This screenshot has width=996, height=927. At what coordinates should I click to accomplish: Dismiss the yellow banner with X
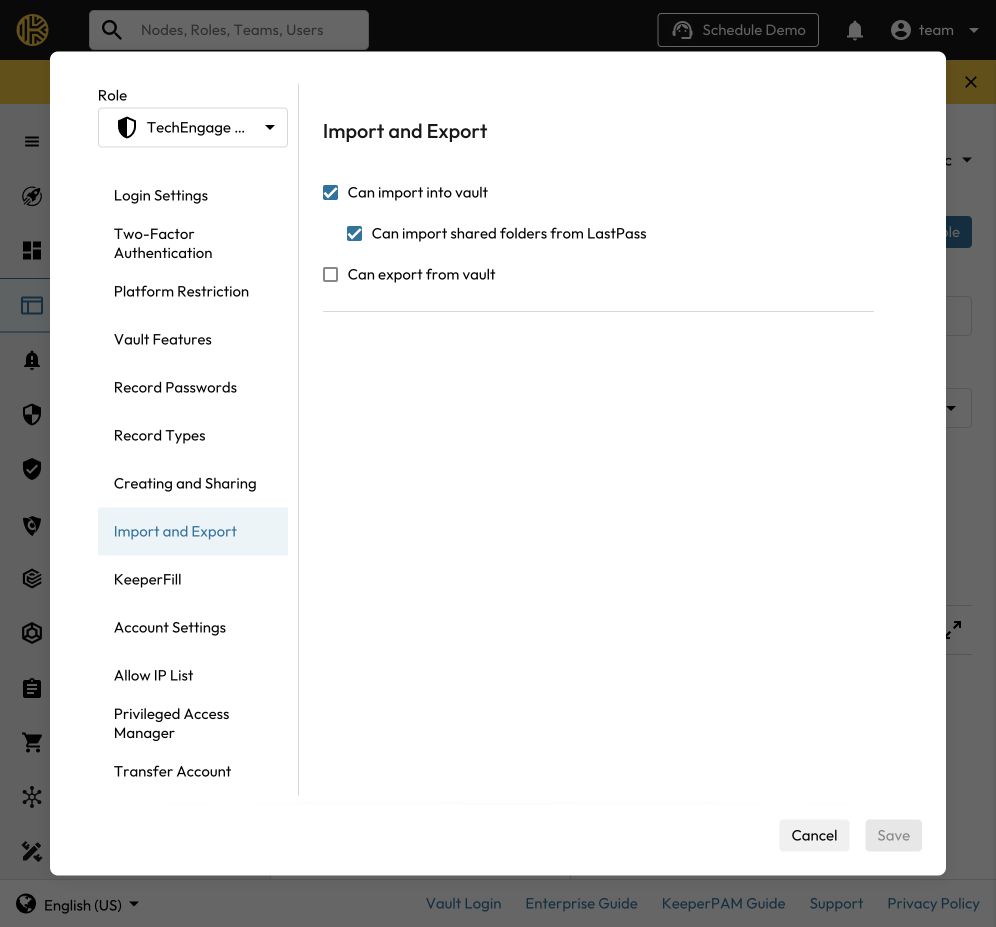coord(970,82)
